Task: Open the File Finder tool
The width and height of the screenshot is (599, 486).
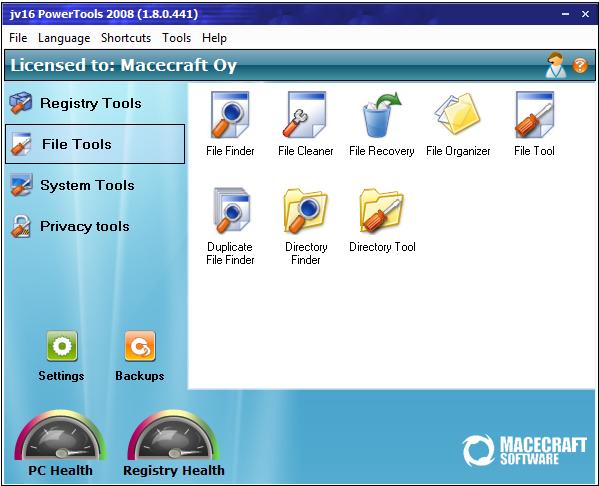Action: 230,115
